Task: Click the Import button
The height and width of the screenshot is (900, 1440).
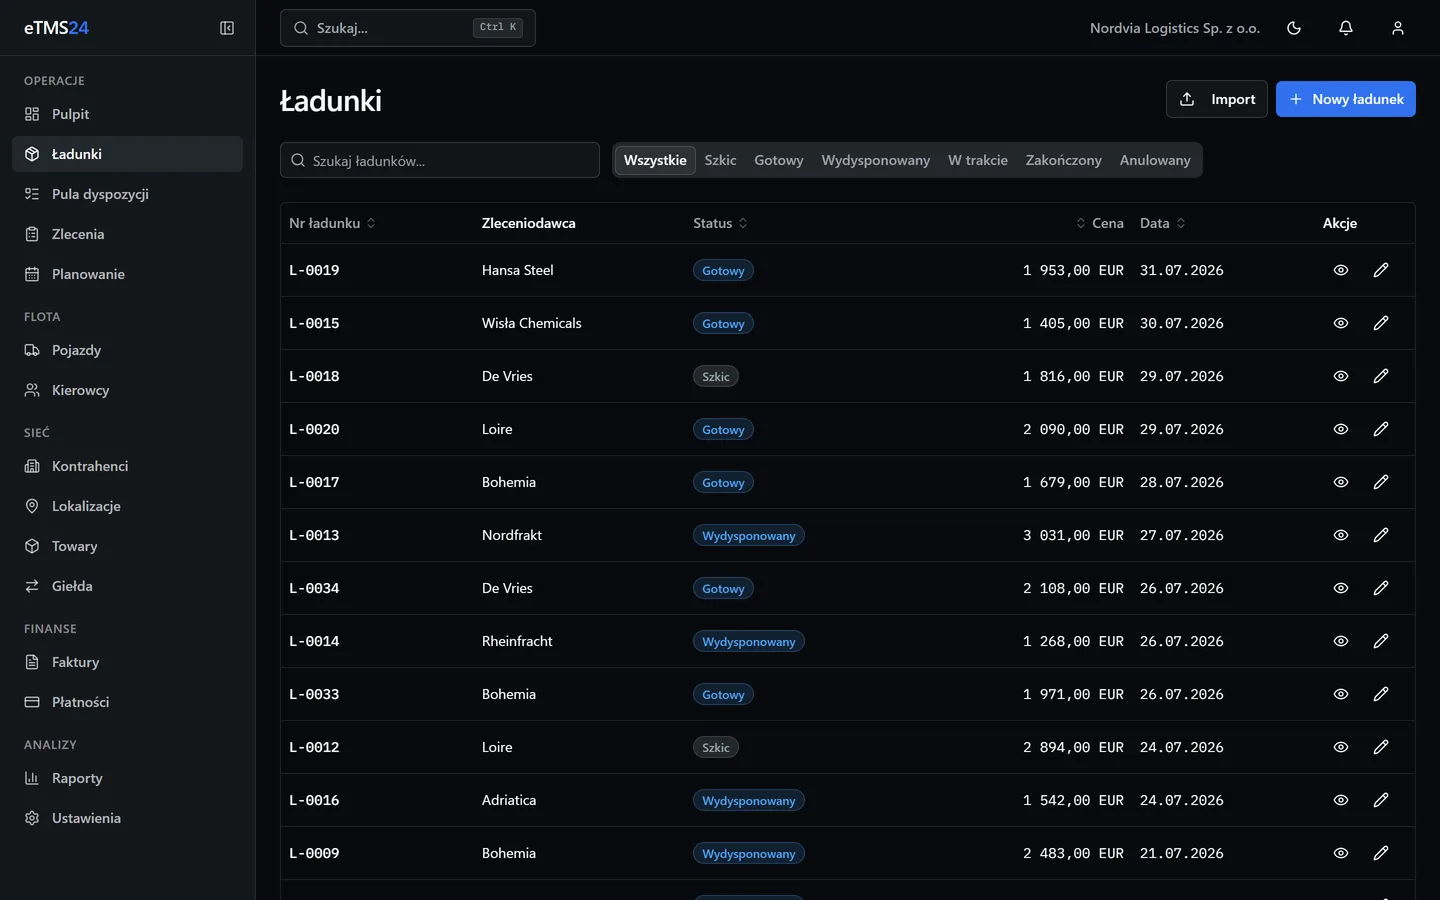Action: point(1216,99)
